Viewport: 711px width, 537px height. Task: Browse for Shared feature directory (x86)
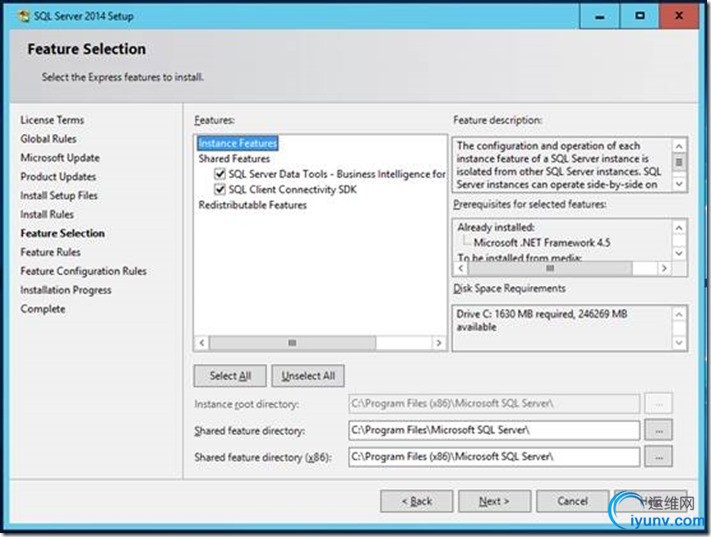click(659, 457)
